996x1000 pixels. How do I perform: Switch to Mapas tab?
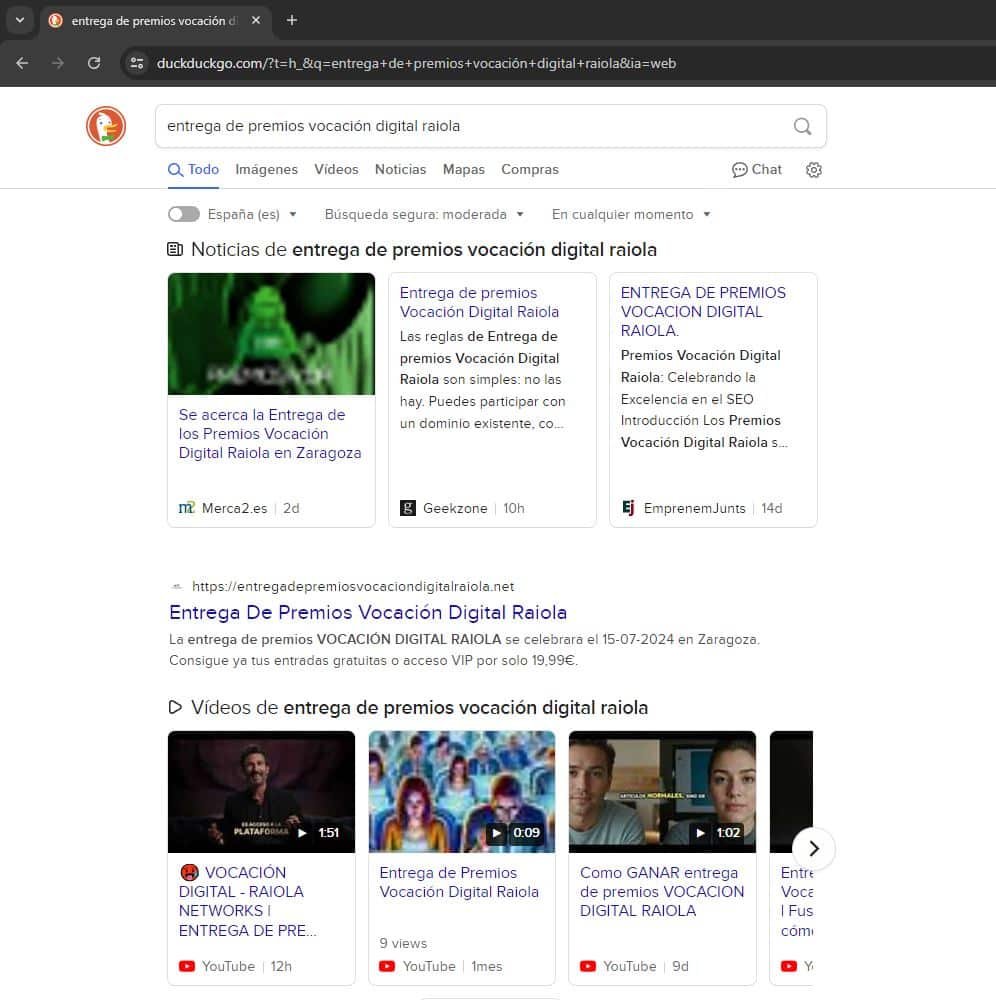464,170
